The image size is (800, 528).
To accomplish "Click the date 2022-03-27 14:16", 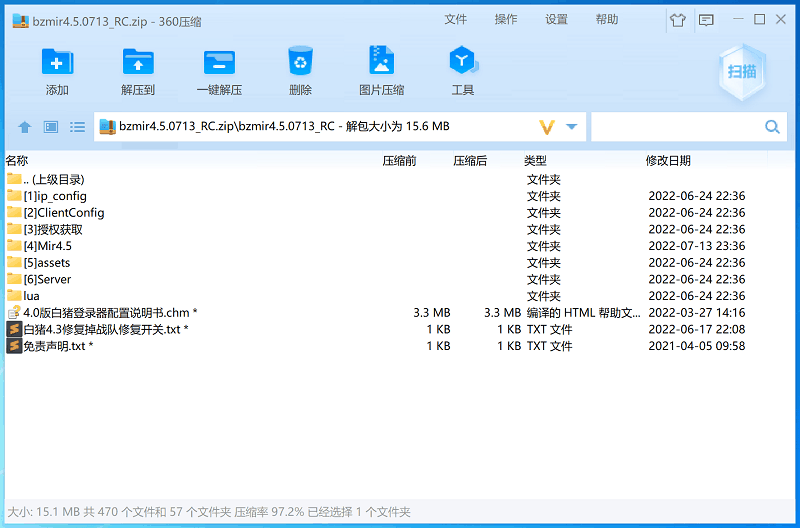I will [x=696, y=313].
